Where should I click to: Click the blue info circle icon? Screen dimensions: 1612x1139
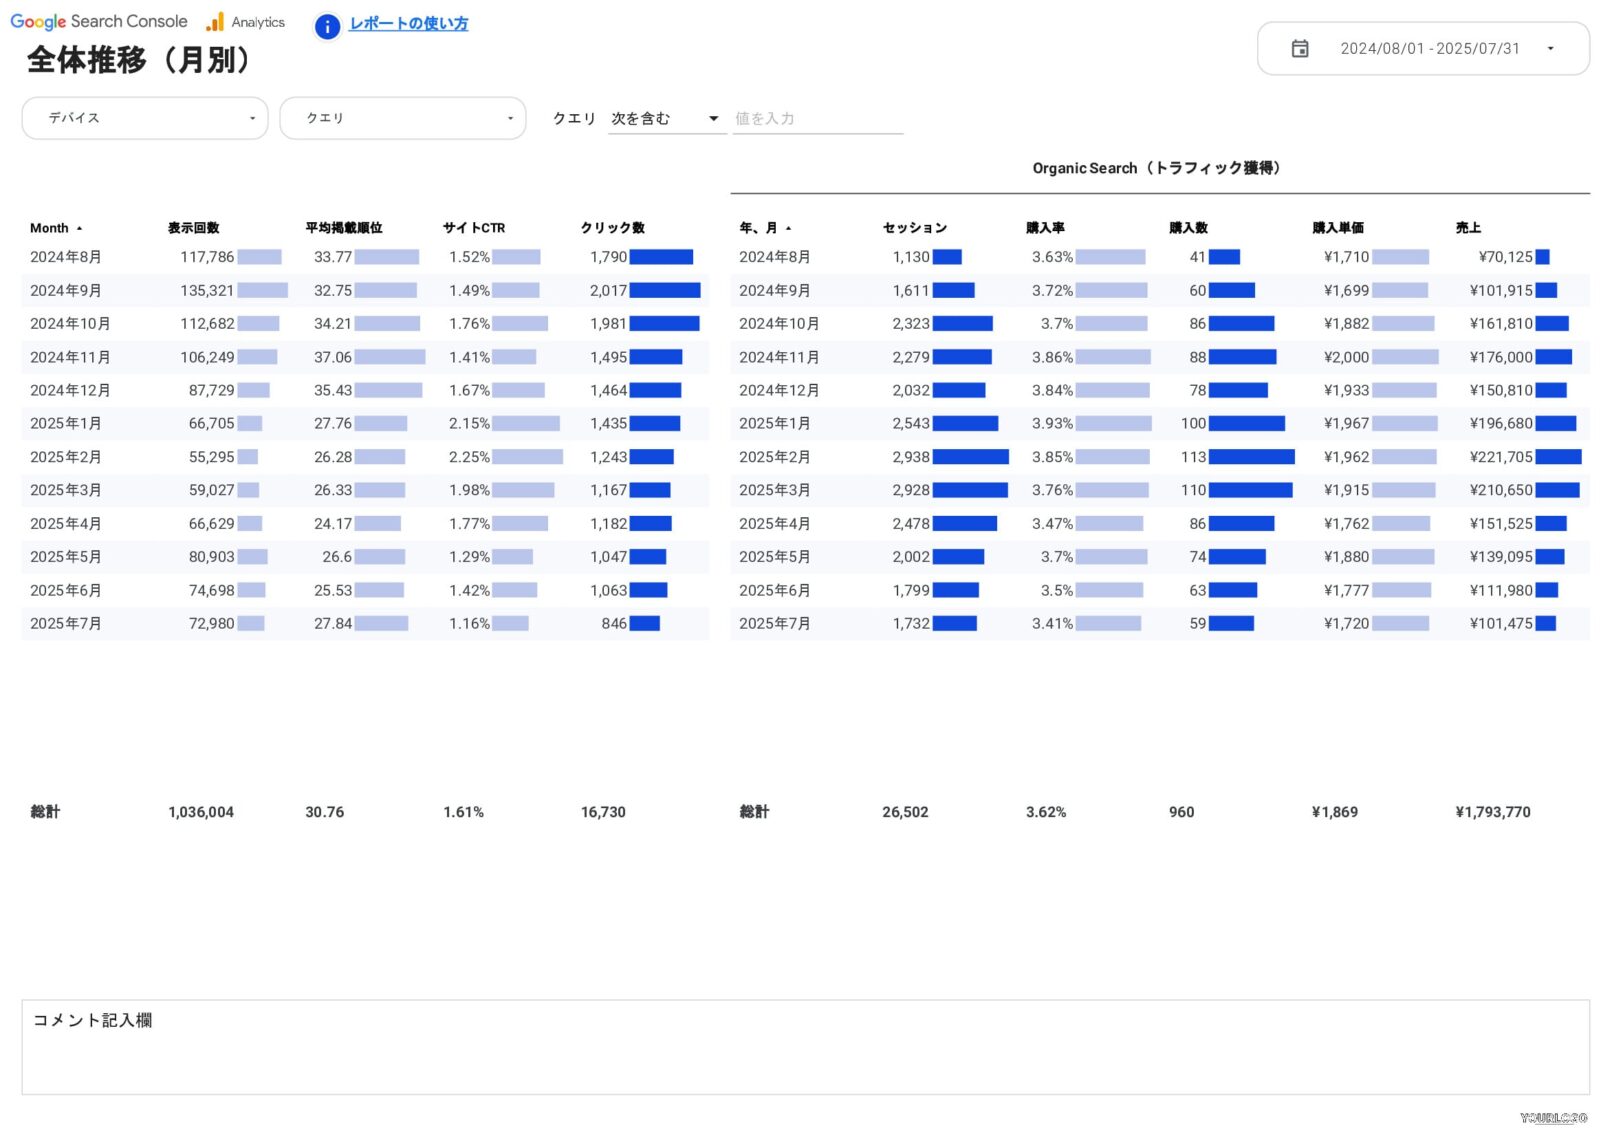pos(327,26)
